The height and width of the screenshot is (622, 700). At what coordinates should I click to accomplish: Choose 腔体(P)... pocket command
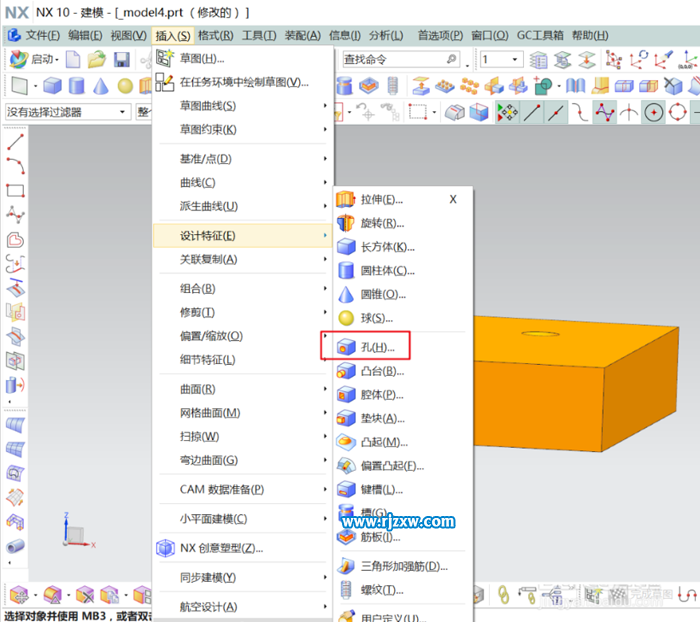coord(403,395)
